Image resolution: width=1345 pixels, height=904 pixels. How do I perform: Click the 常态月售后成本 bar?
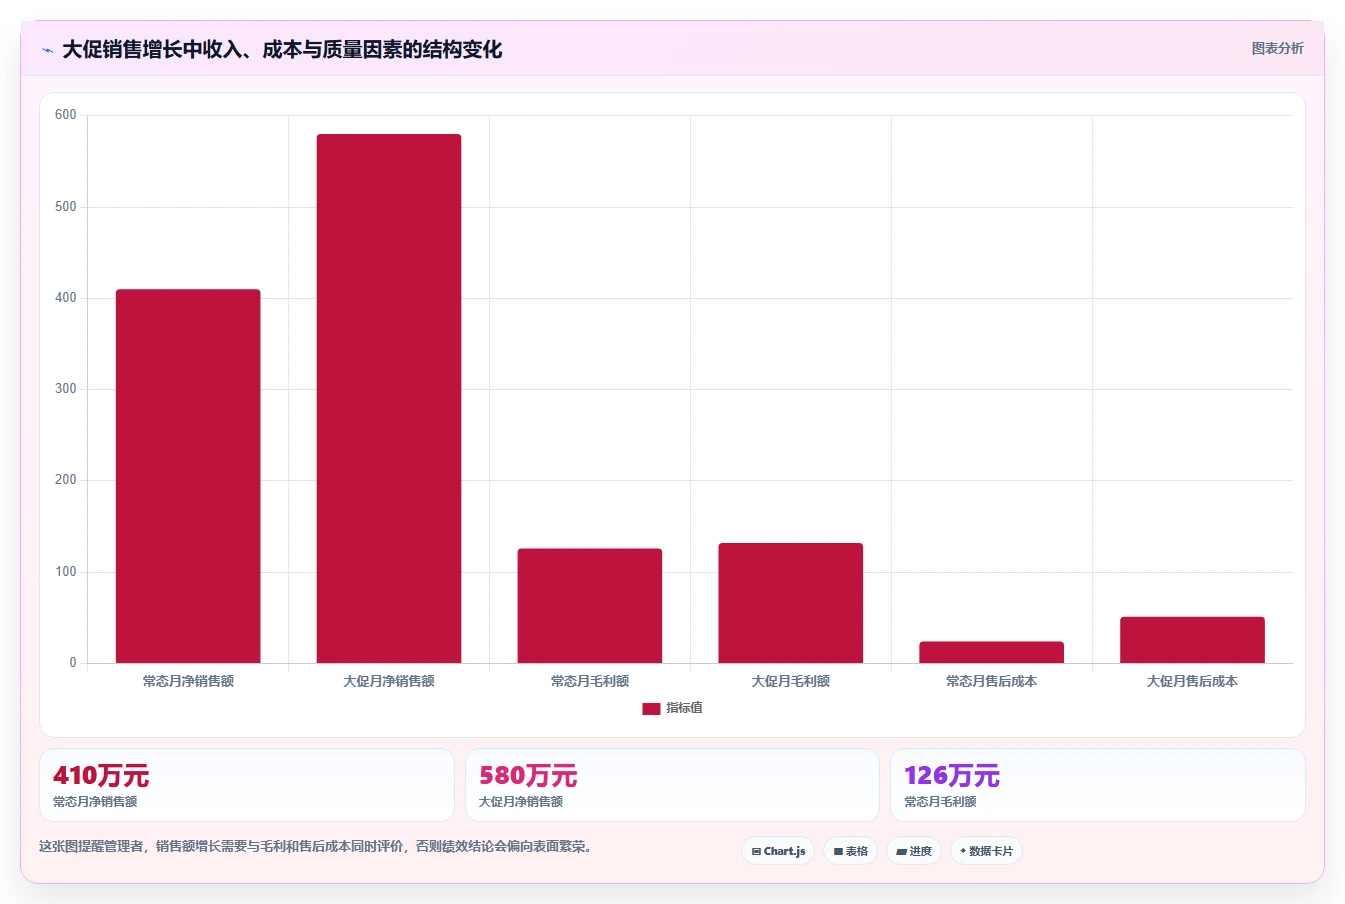pos(992,652)
